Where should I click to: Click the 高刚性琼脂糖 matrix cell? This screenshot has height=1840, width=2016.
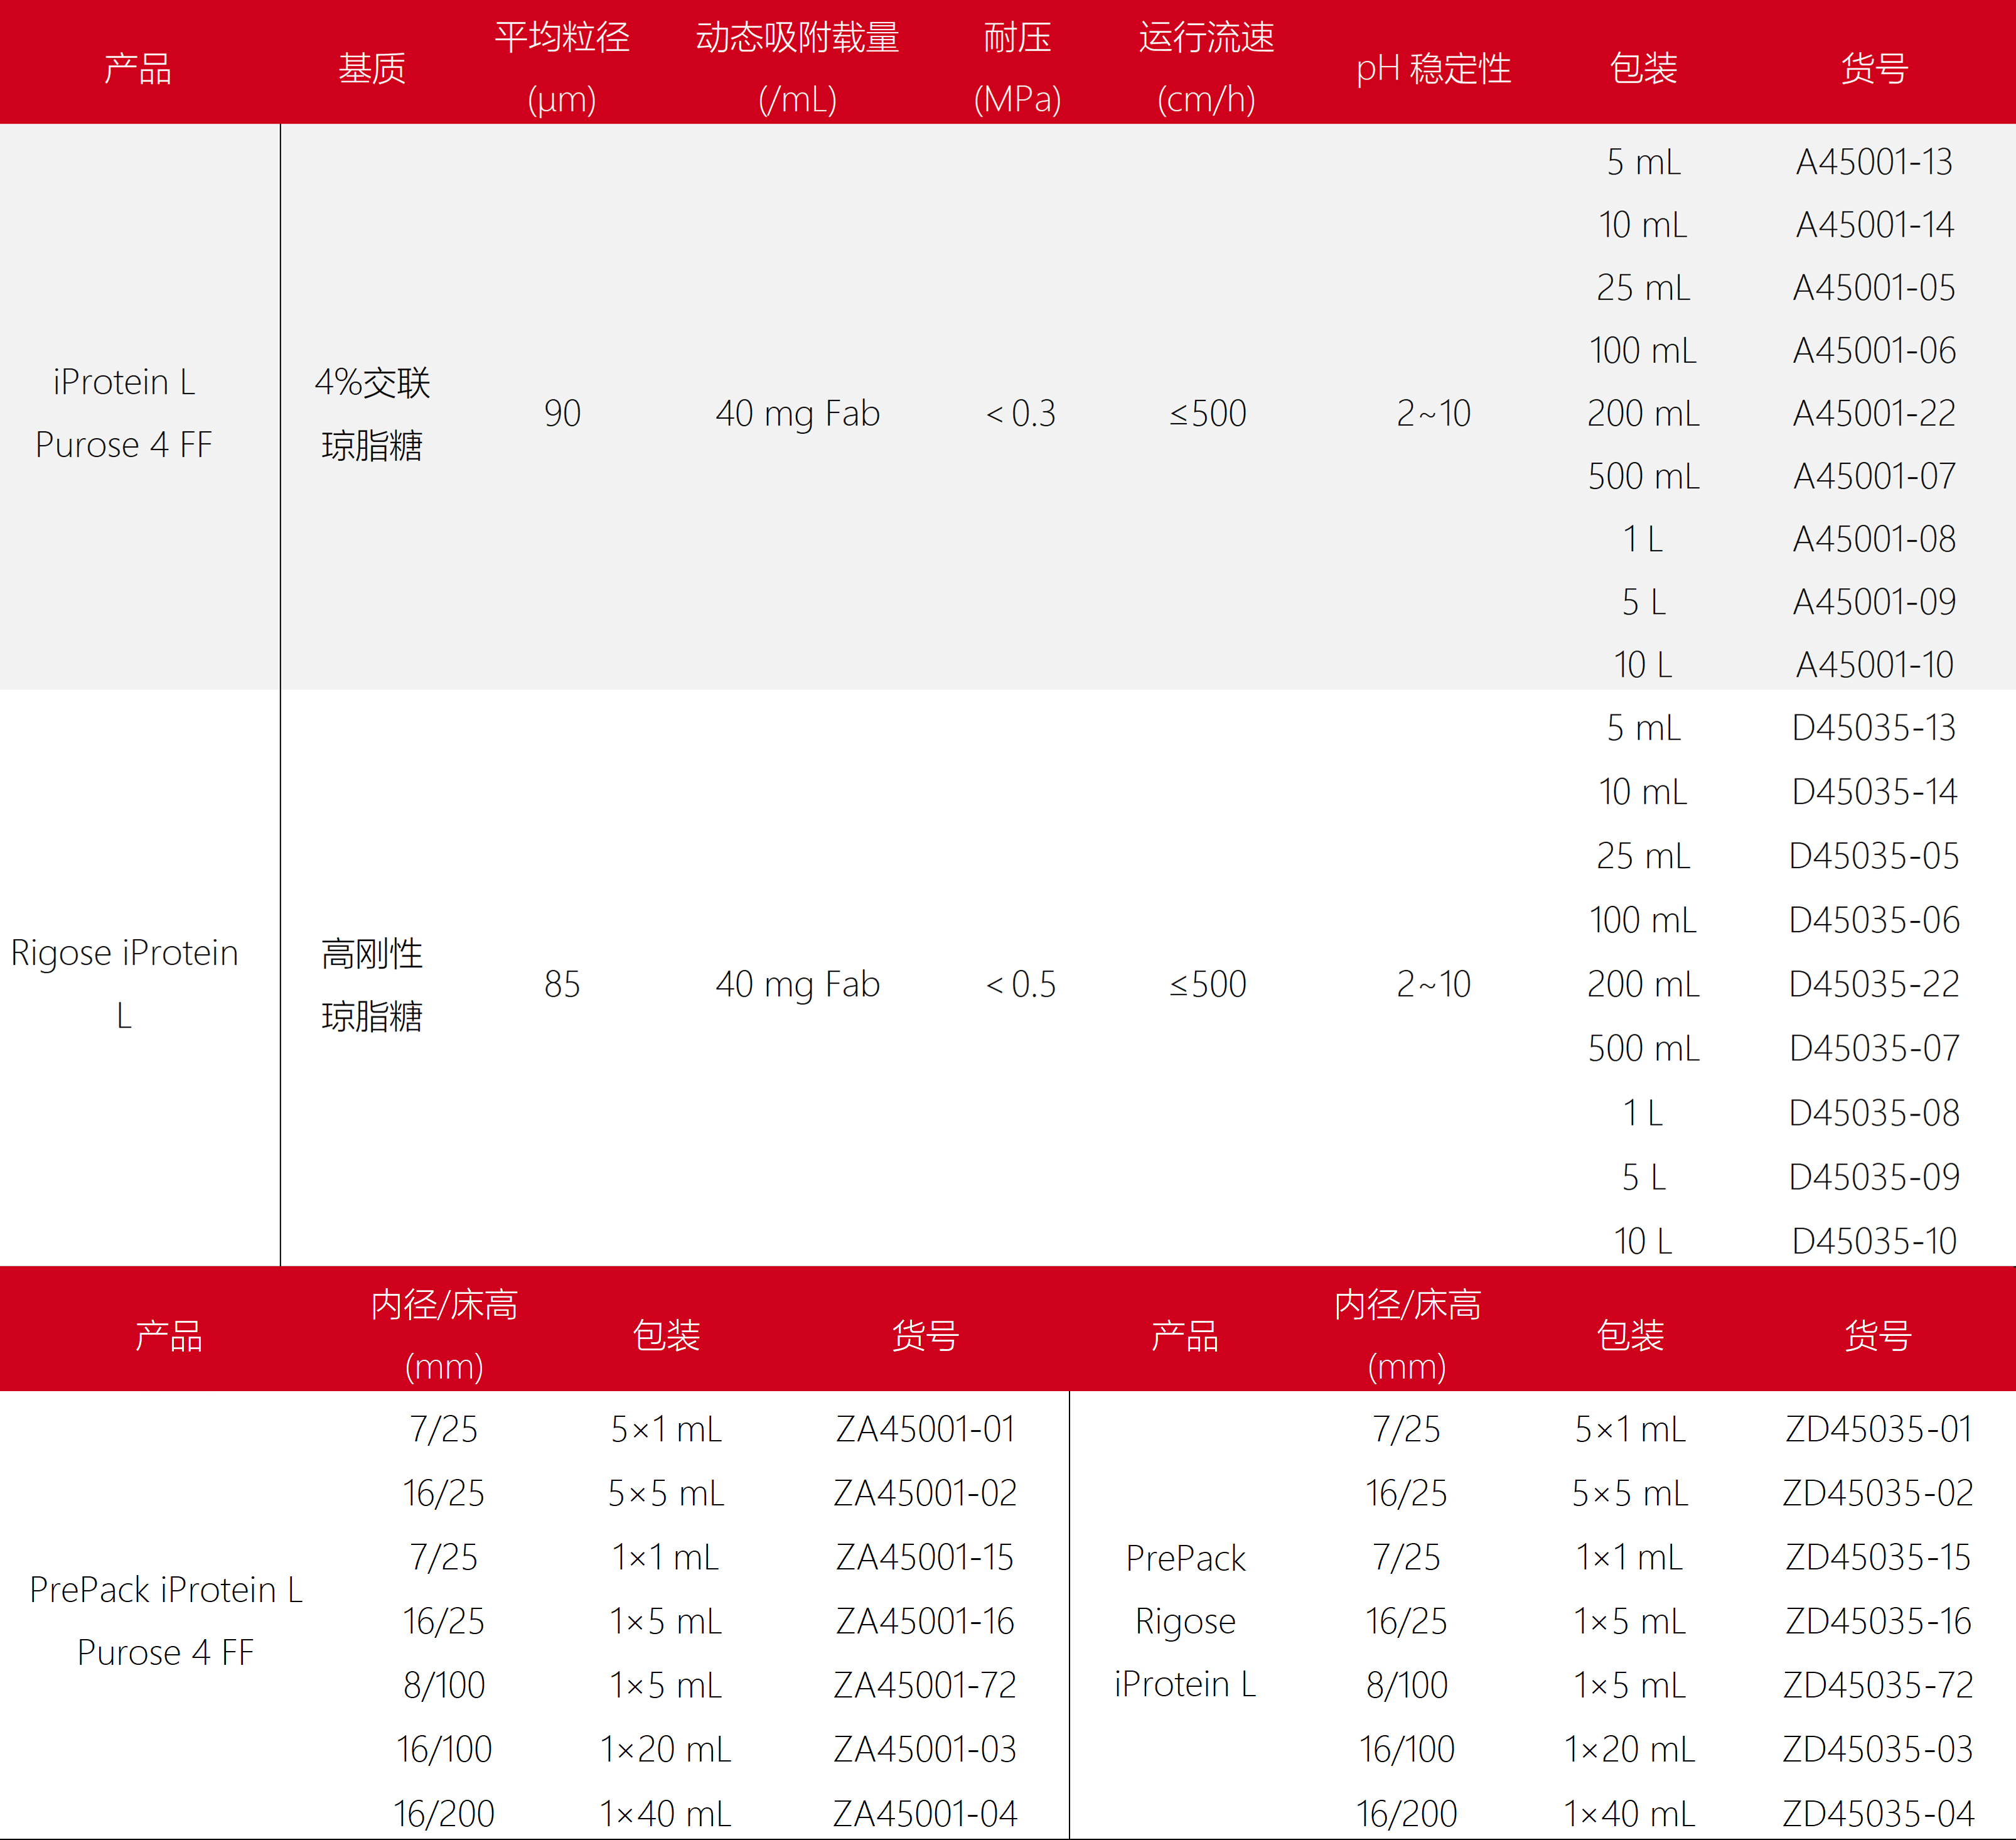click(x=371, y=984)
